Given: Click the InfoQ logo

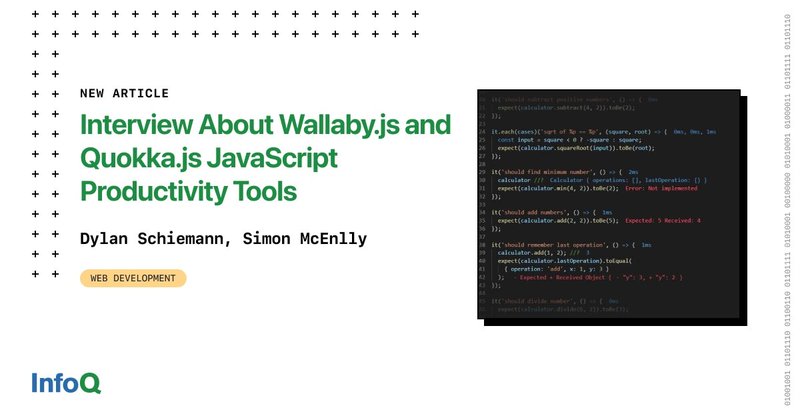Looking at the screenshot, I should [66, 383].
